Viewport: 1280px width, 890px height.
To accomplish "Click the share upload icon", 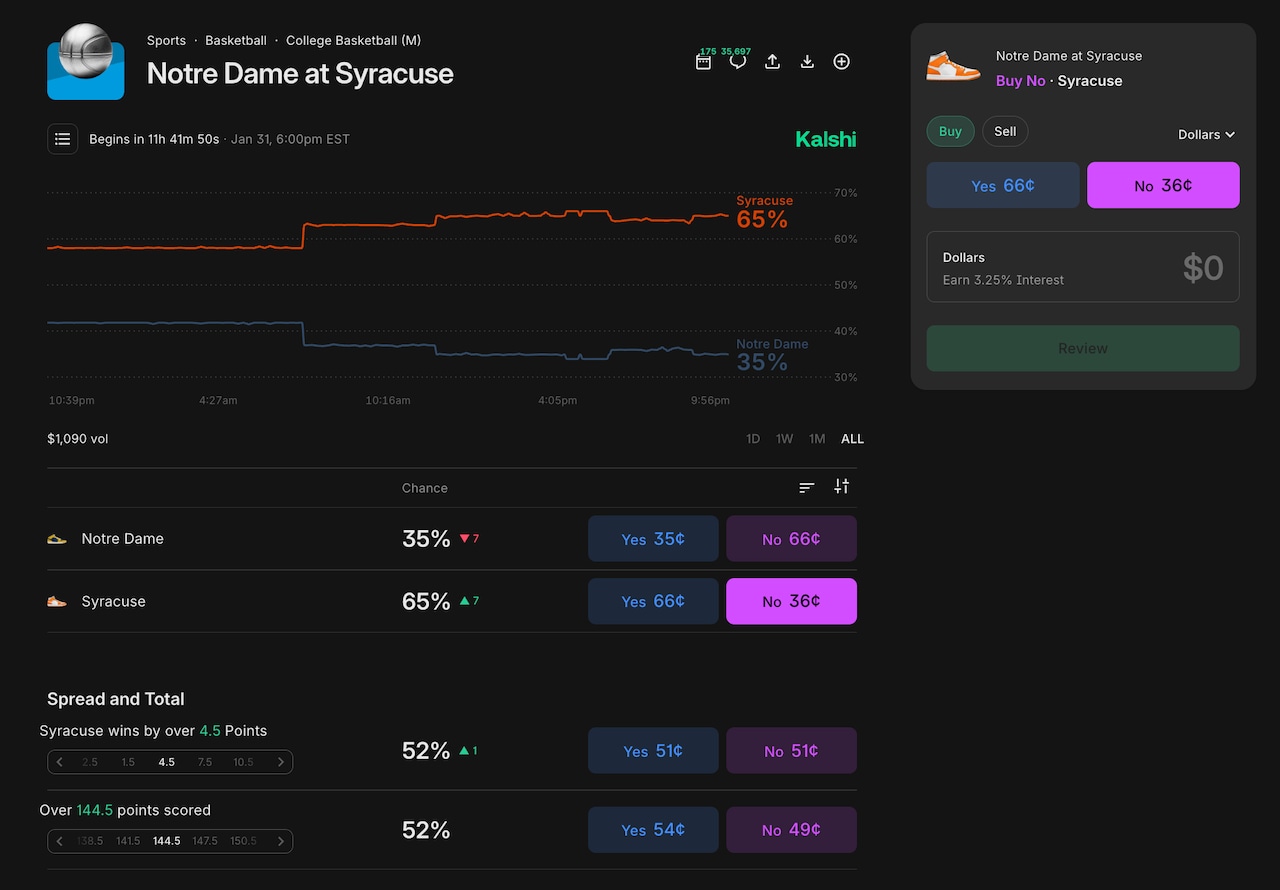I will tap(772, 62).
